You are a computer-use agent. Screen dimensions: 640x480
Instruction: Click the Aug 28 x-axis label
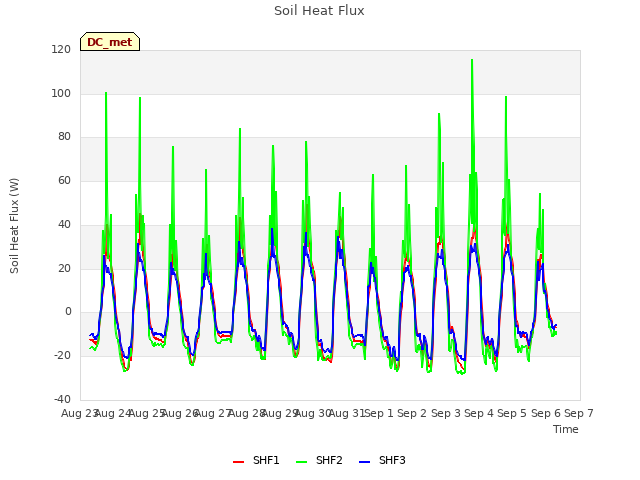247,413
